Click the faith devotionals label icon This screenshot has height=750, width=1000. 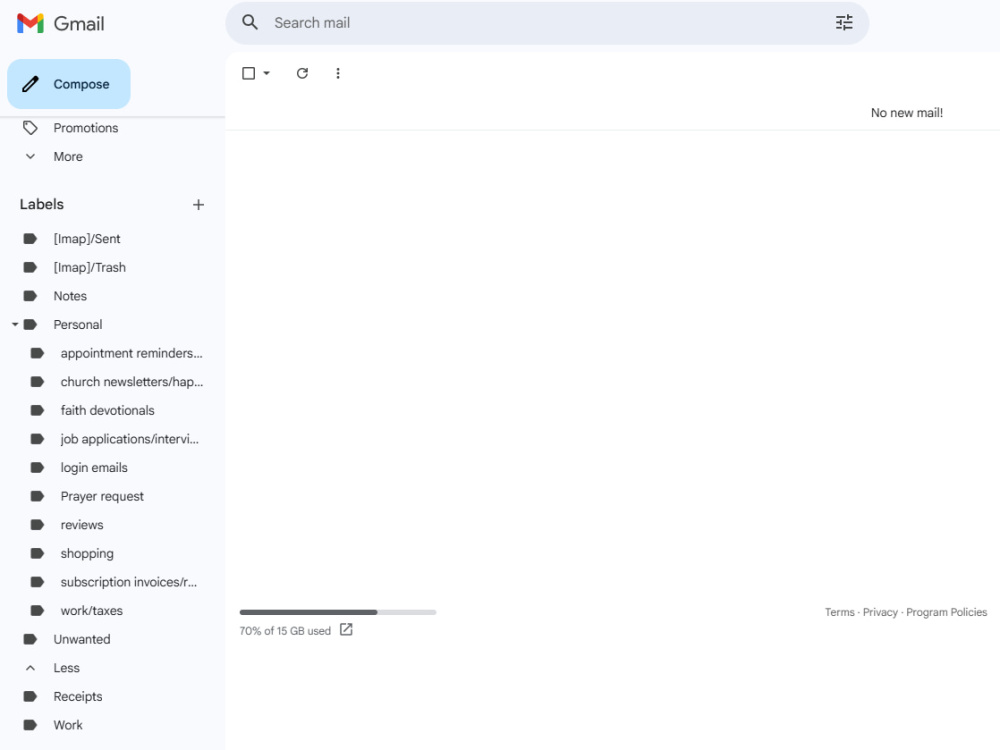click(x=37, y=411)
